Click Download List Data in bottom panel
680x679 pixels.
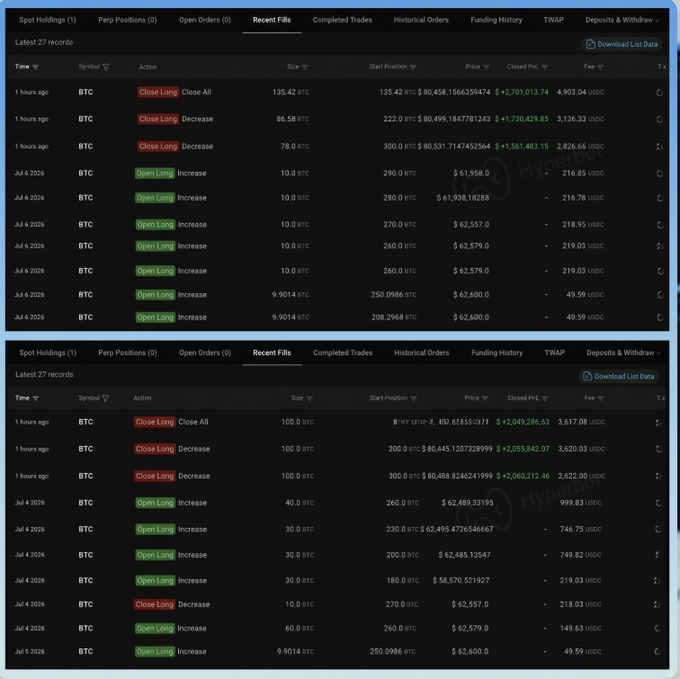(619, 376)
